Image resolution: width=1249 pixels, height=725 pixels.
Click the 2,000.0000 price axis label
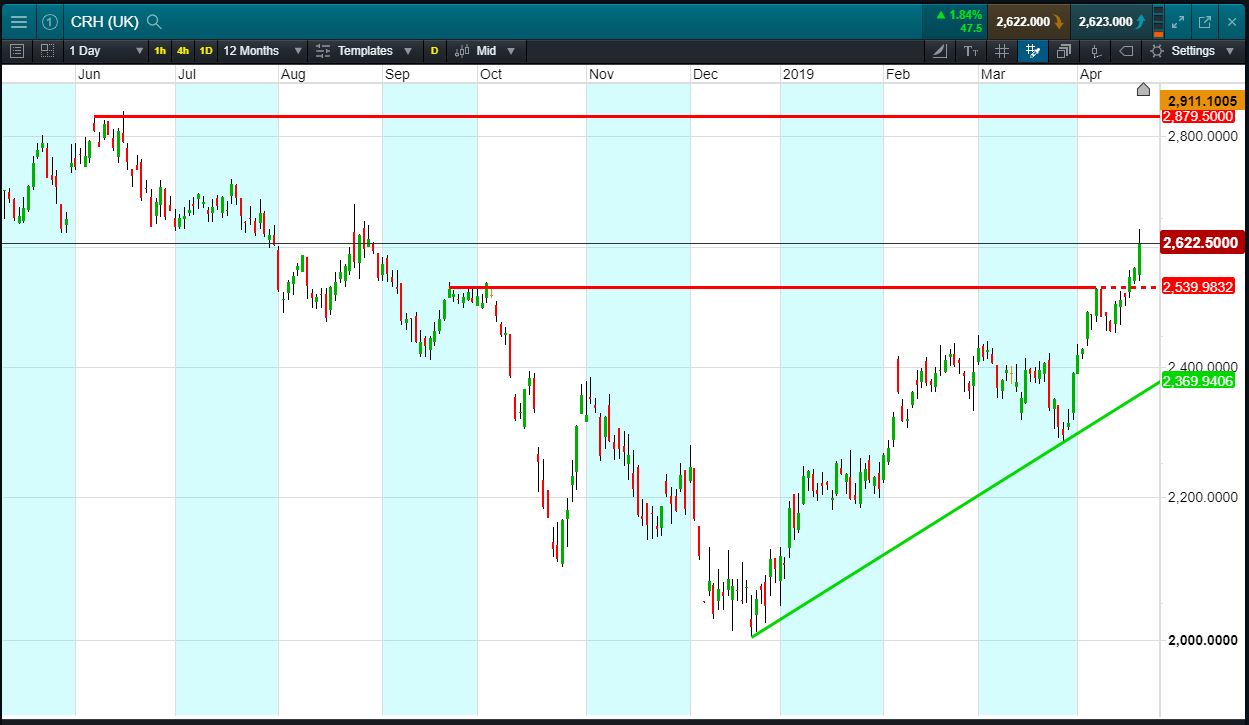pos(1203,640)
